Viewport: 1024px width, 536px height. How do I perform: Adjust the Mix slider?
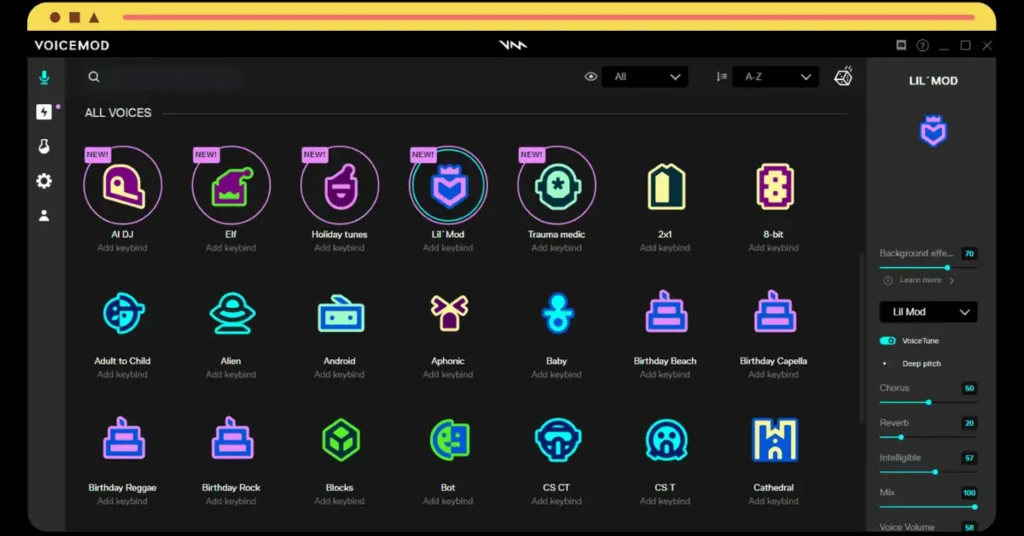point(928,507)
